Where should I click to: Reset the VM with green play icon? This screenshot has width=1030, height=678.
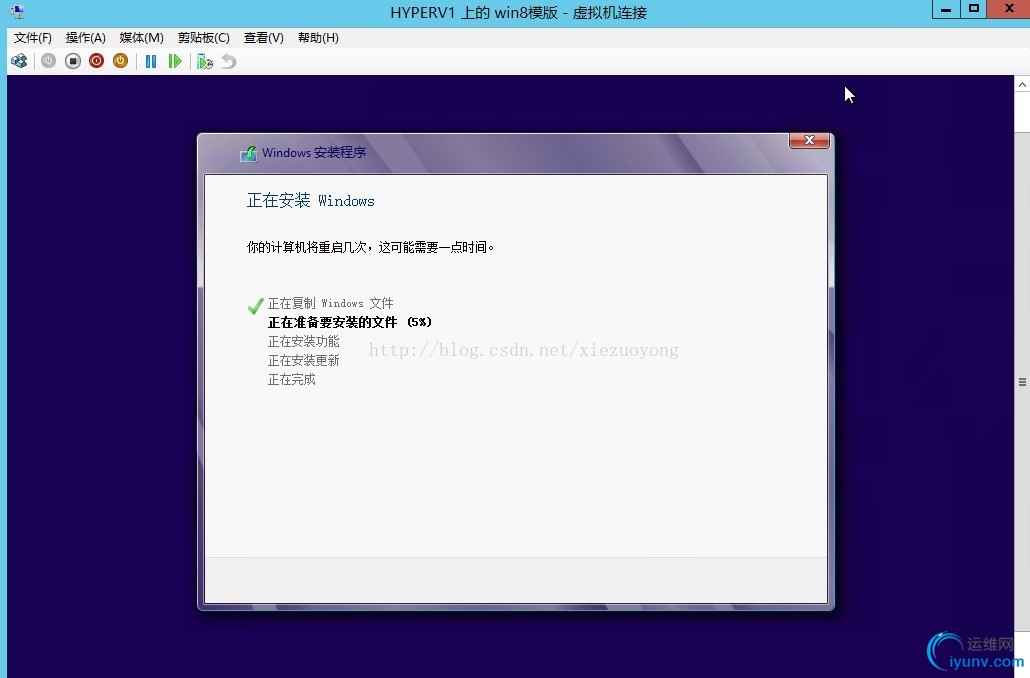point(175,61)
